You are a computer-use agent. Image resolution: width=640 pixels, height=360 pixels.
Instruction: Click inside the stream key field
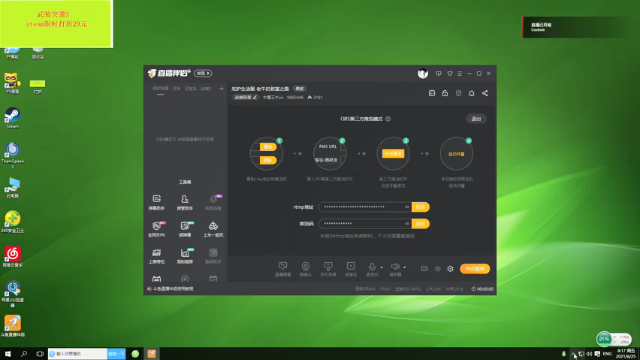pyautogui.click(x=365, y=224)
